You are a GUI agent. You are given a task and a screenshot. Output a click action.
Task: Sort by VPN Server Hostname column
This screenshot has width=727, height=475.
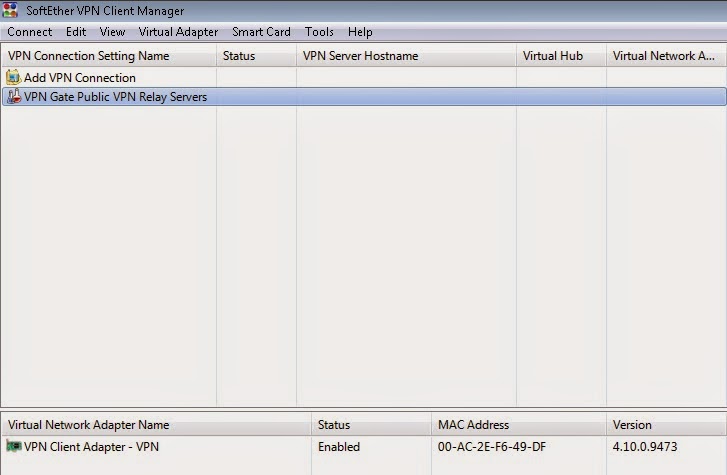coord(406,56)
